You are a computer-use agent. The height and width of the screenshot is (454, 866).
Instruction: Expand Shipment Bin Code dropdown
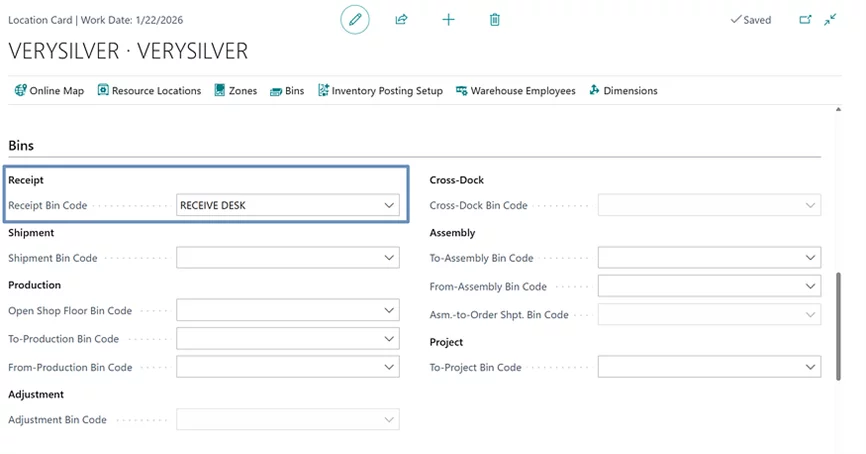(x=389, y=258)
